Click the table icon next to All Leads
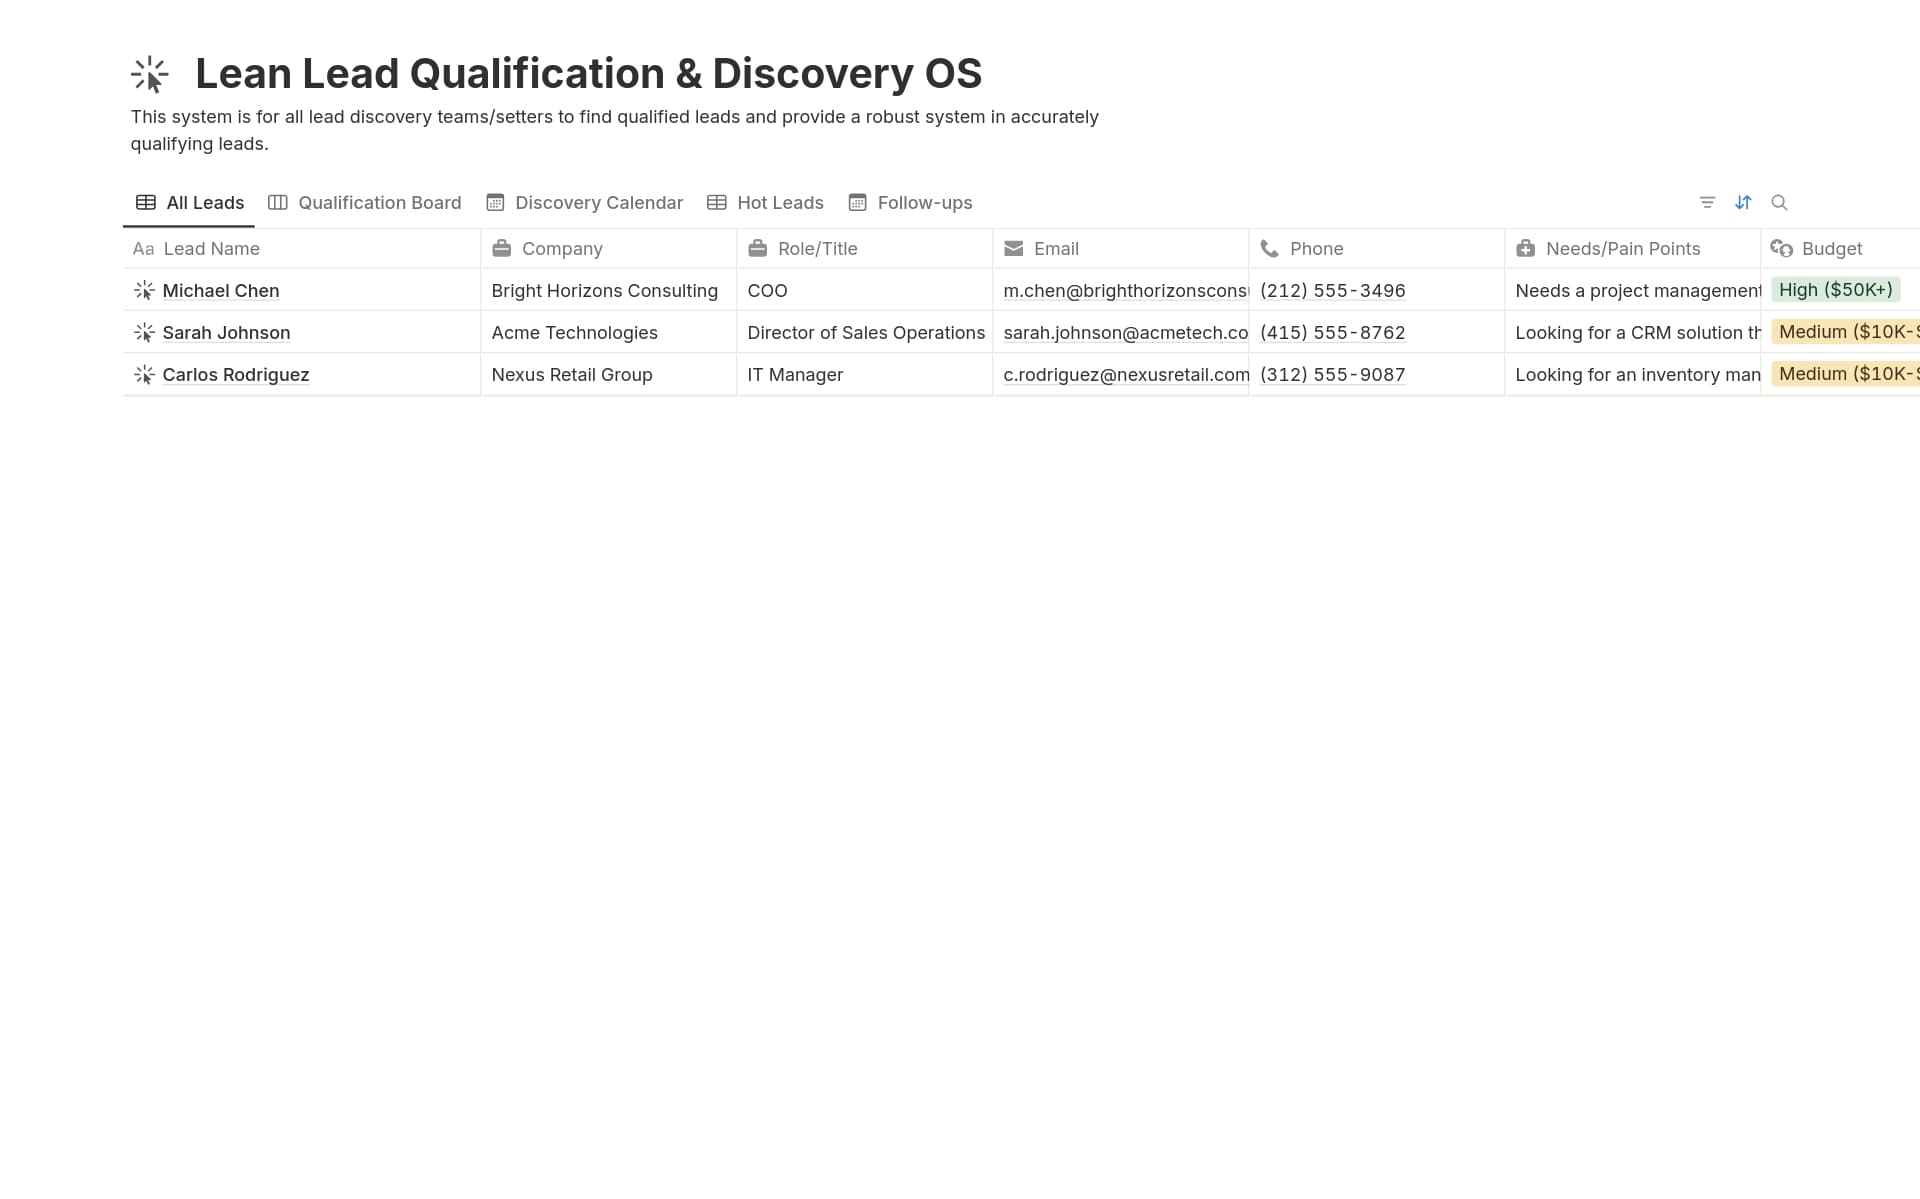 [x=146, y=202]
